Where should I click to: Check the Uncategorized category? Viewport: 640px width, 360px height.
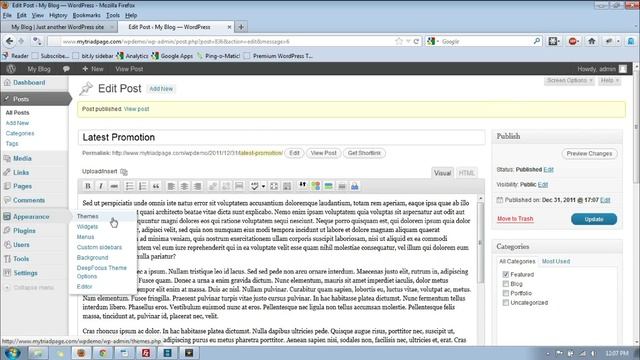tap(506, 302)
